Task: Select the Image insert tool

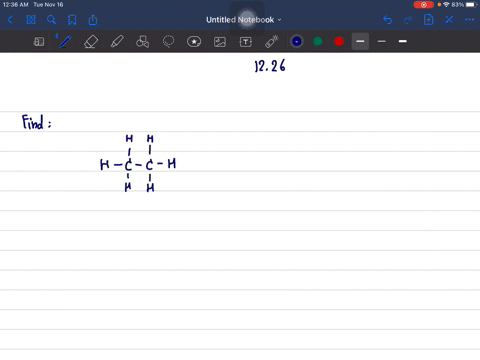Action: 220,42
